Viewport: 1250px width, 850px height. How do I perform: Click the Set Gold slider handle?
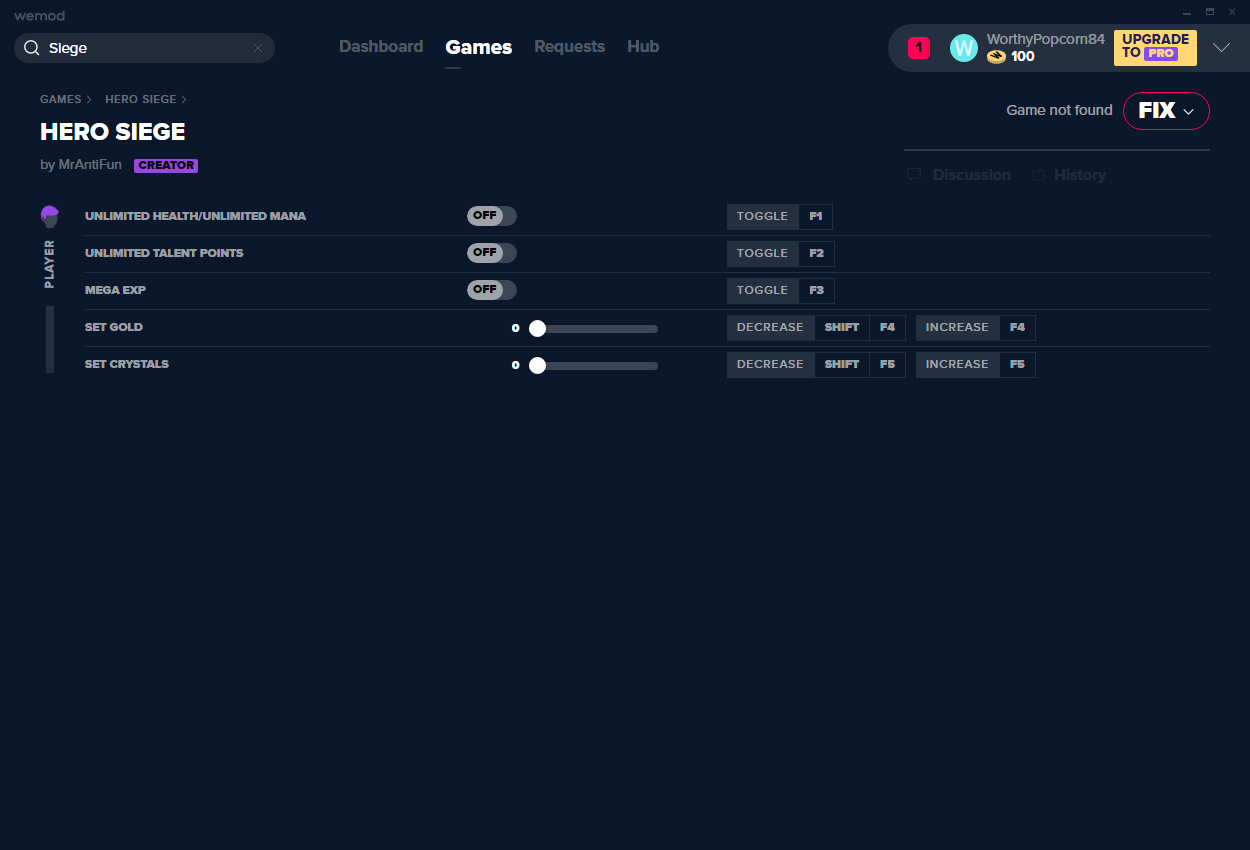pos(537,328)
